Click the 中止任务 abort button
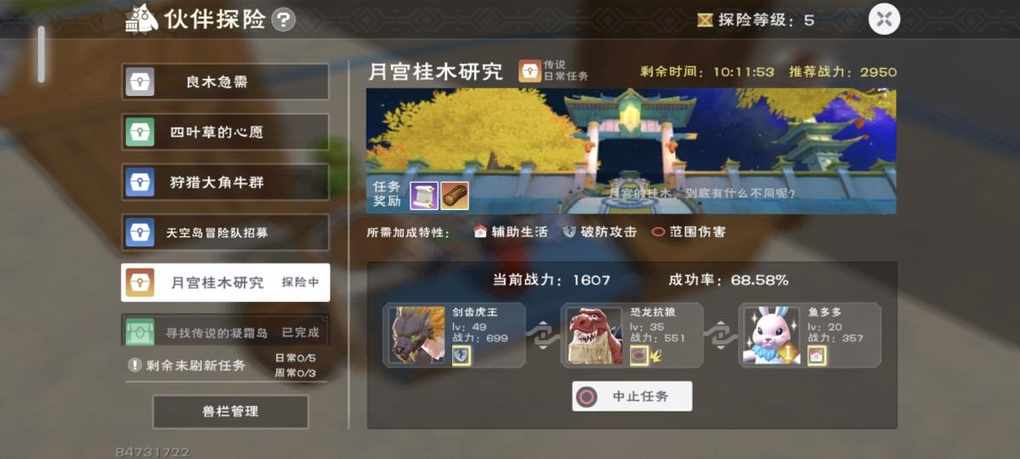The height and width of the screenshot is (459, 1020). tap(632, 396)
